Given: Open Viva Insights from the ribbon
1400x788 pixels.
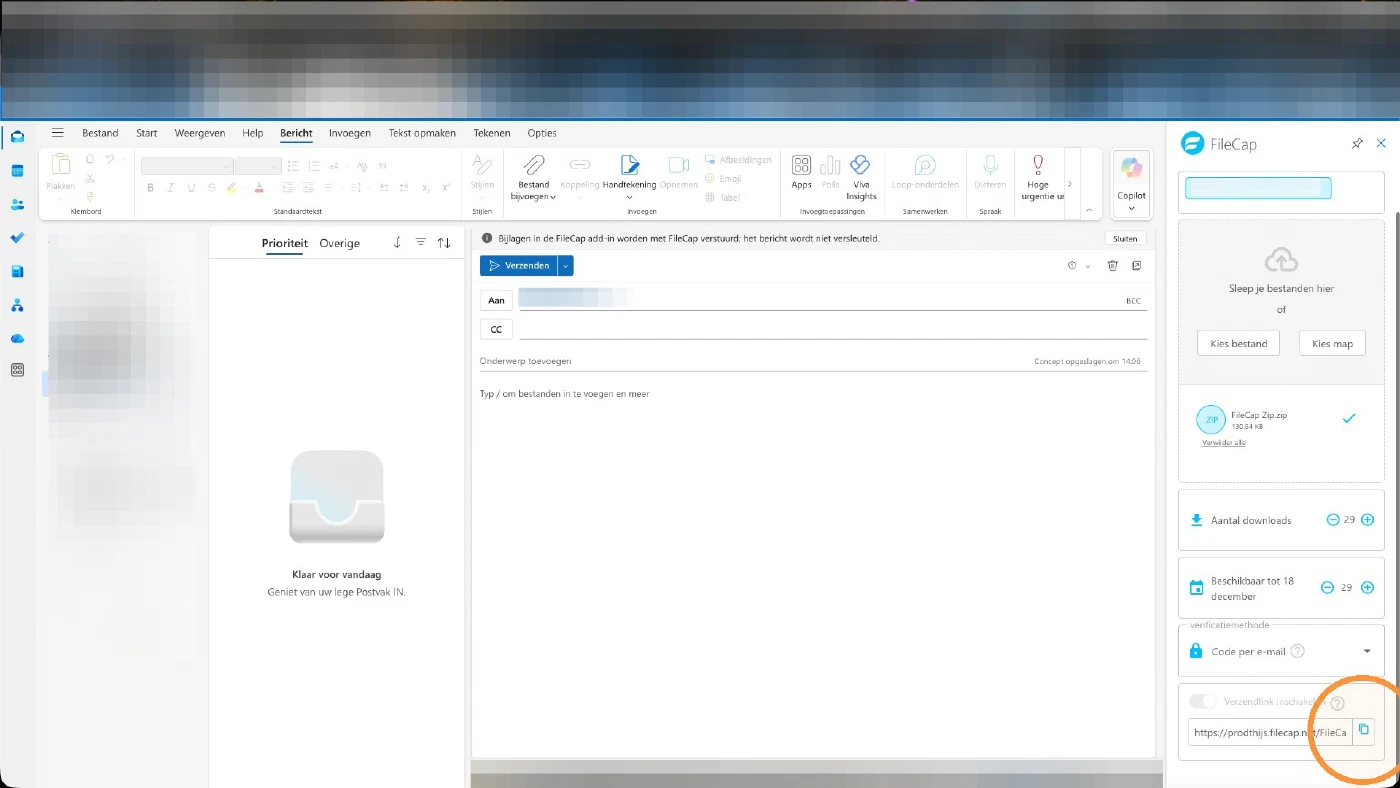Looking at the screenshot, I should 860,178.
